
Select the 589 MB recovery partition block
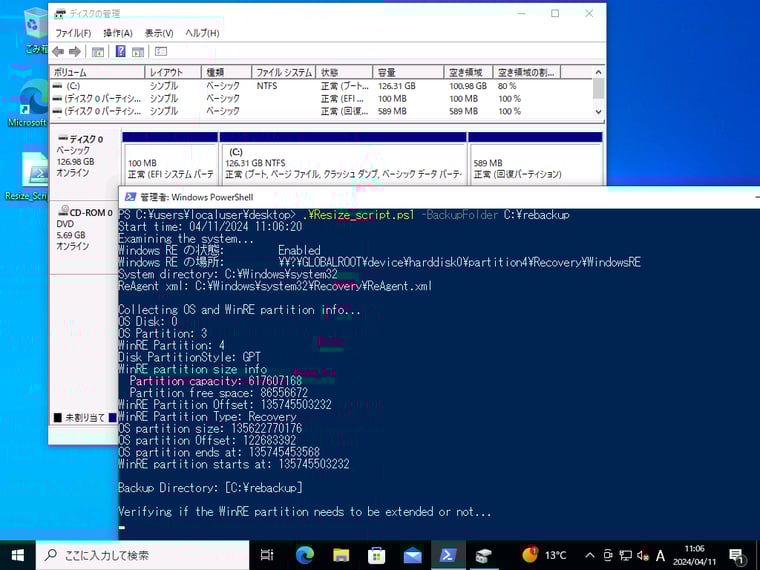coord(536,159)
